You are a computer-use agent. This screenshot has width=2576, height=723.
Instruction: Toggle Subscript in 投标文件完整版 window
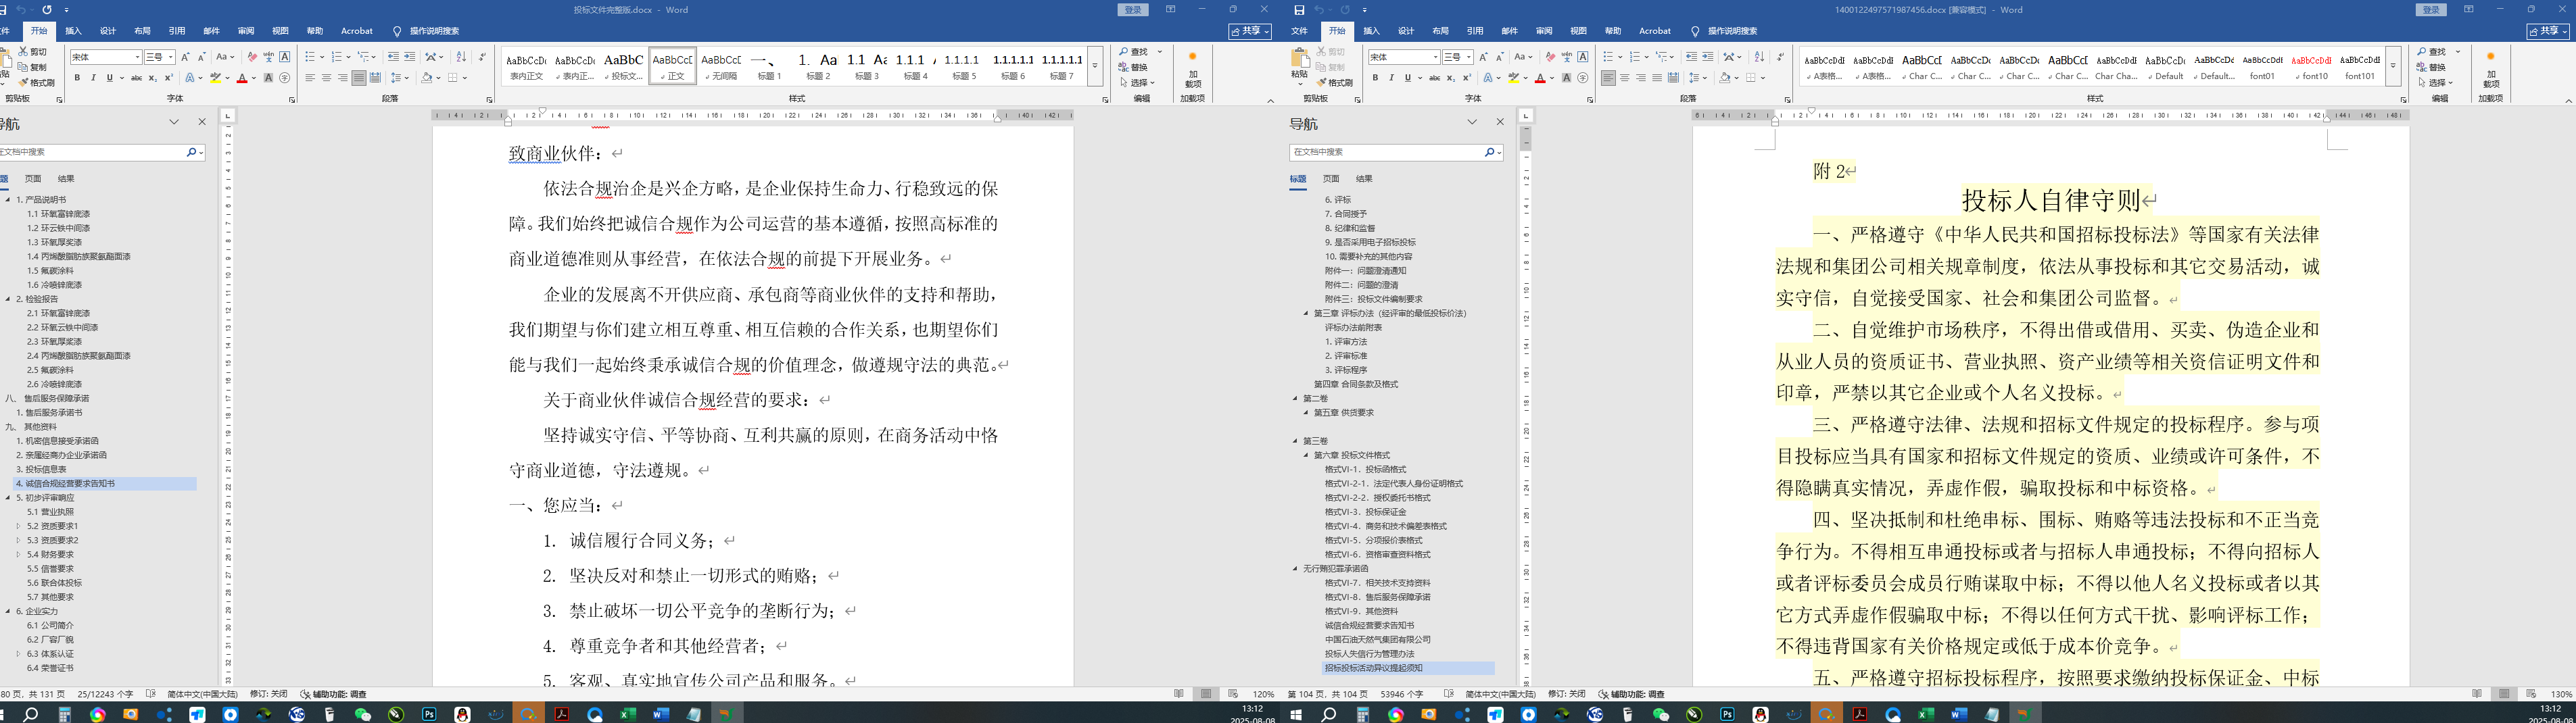pyautogui.click(x=152, y=78)
